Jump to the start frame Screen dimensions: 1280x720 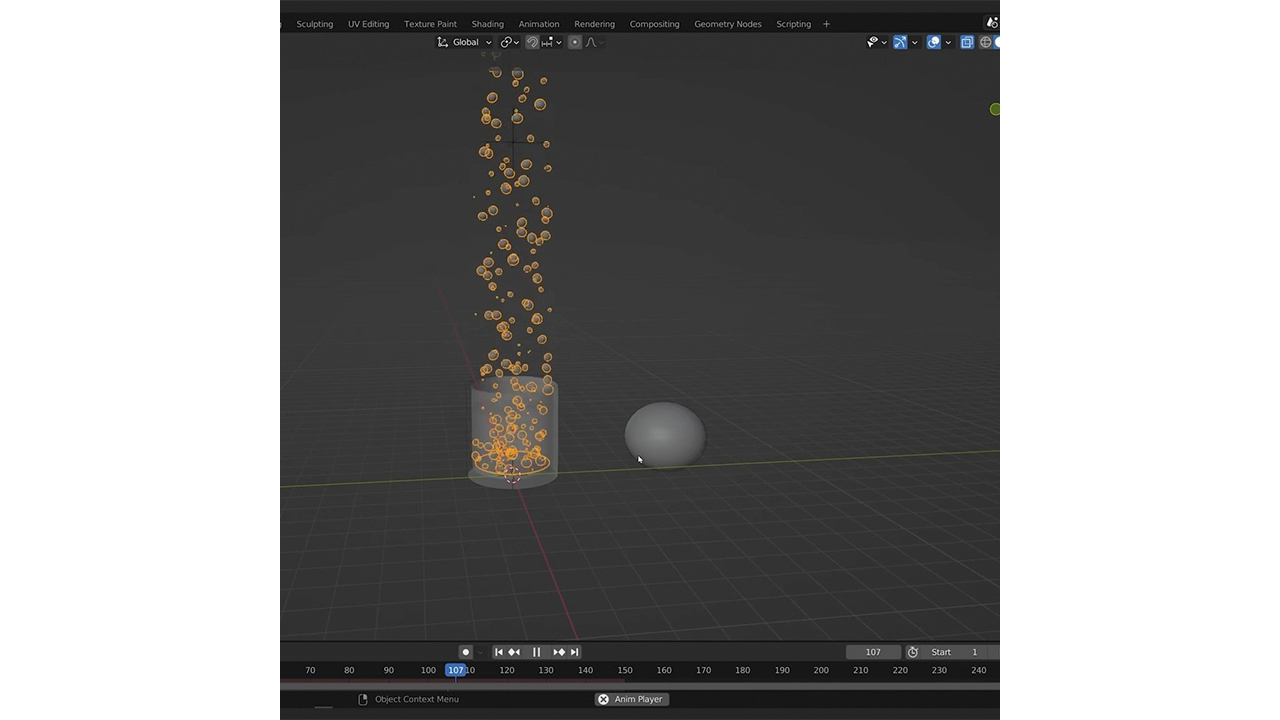(x=499, y=652)
